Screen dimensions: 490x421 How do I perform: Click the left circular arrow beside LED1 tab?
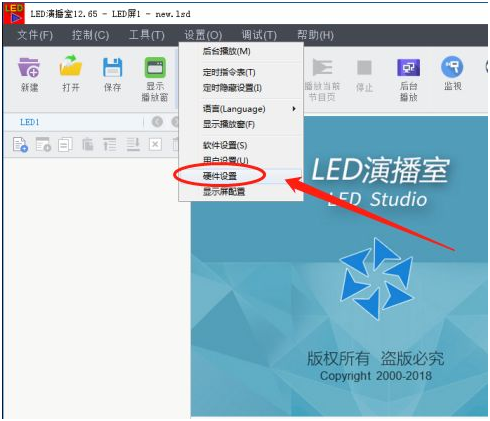pyautogui.click(x=157, y=122)
